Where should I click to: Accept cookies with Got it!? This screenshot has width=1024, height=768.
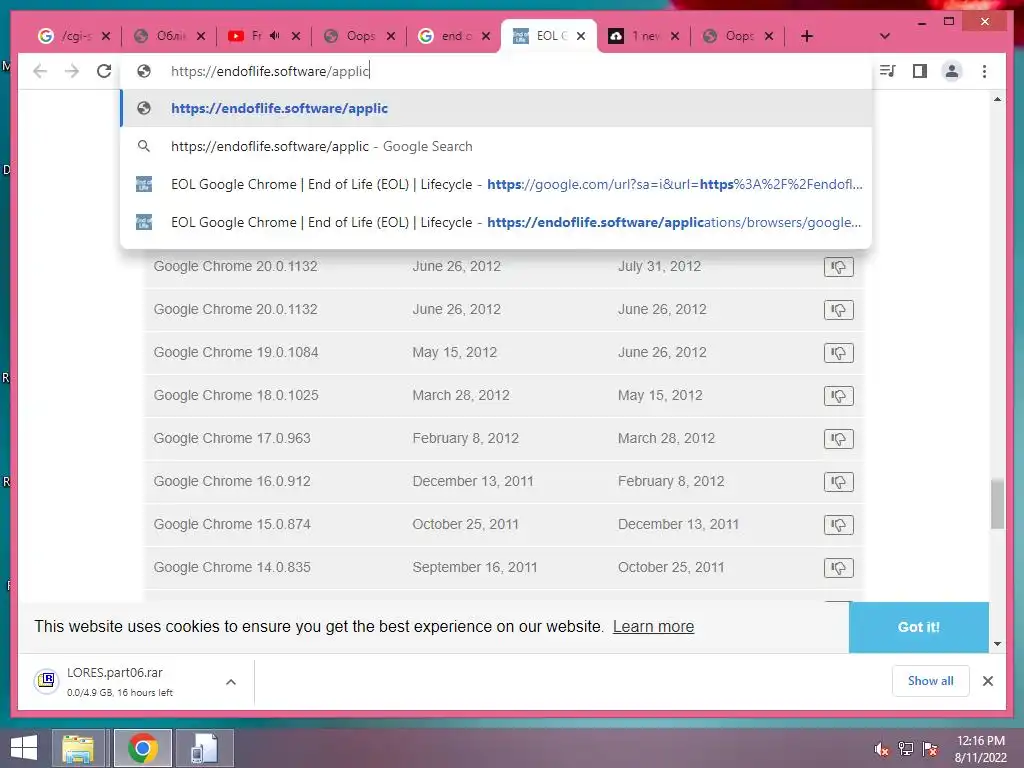point(918,627)
